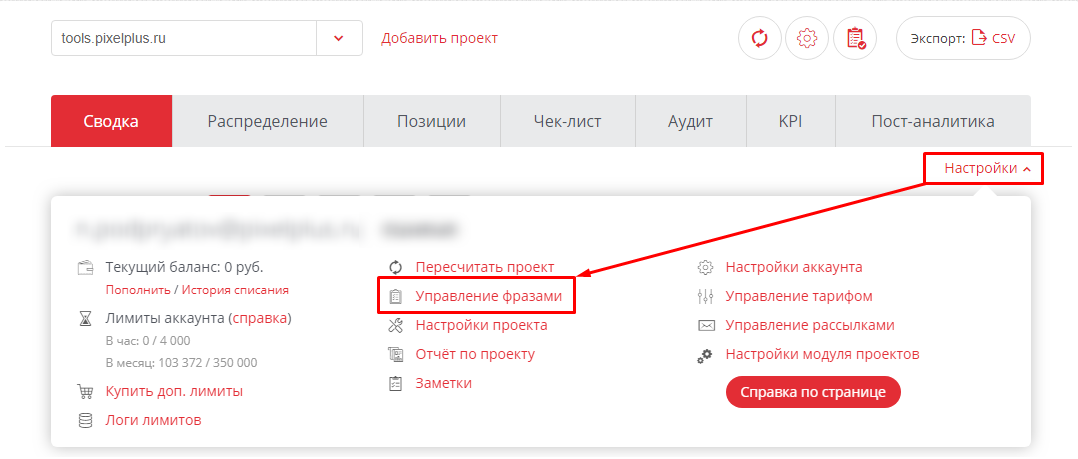Screen dimensions: 1078x459
Task: Click the report icon beside Отчёт по проекту
Action: click(395, 355)
